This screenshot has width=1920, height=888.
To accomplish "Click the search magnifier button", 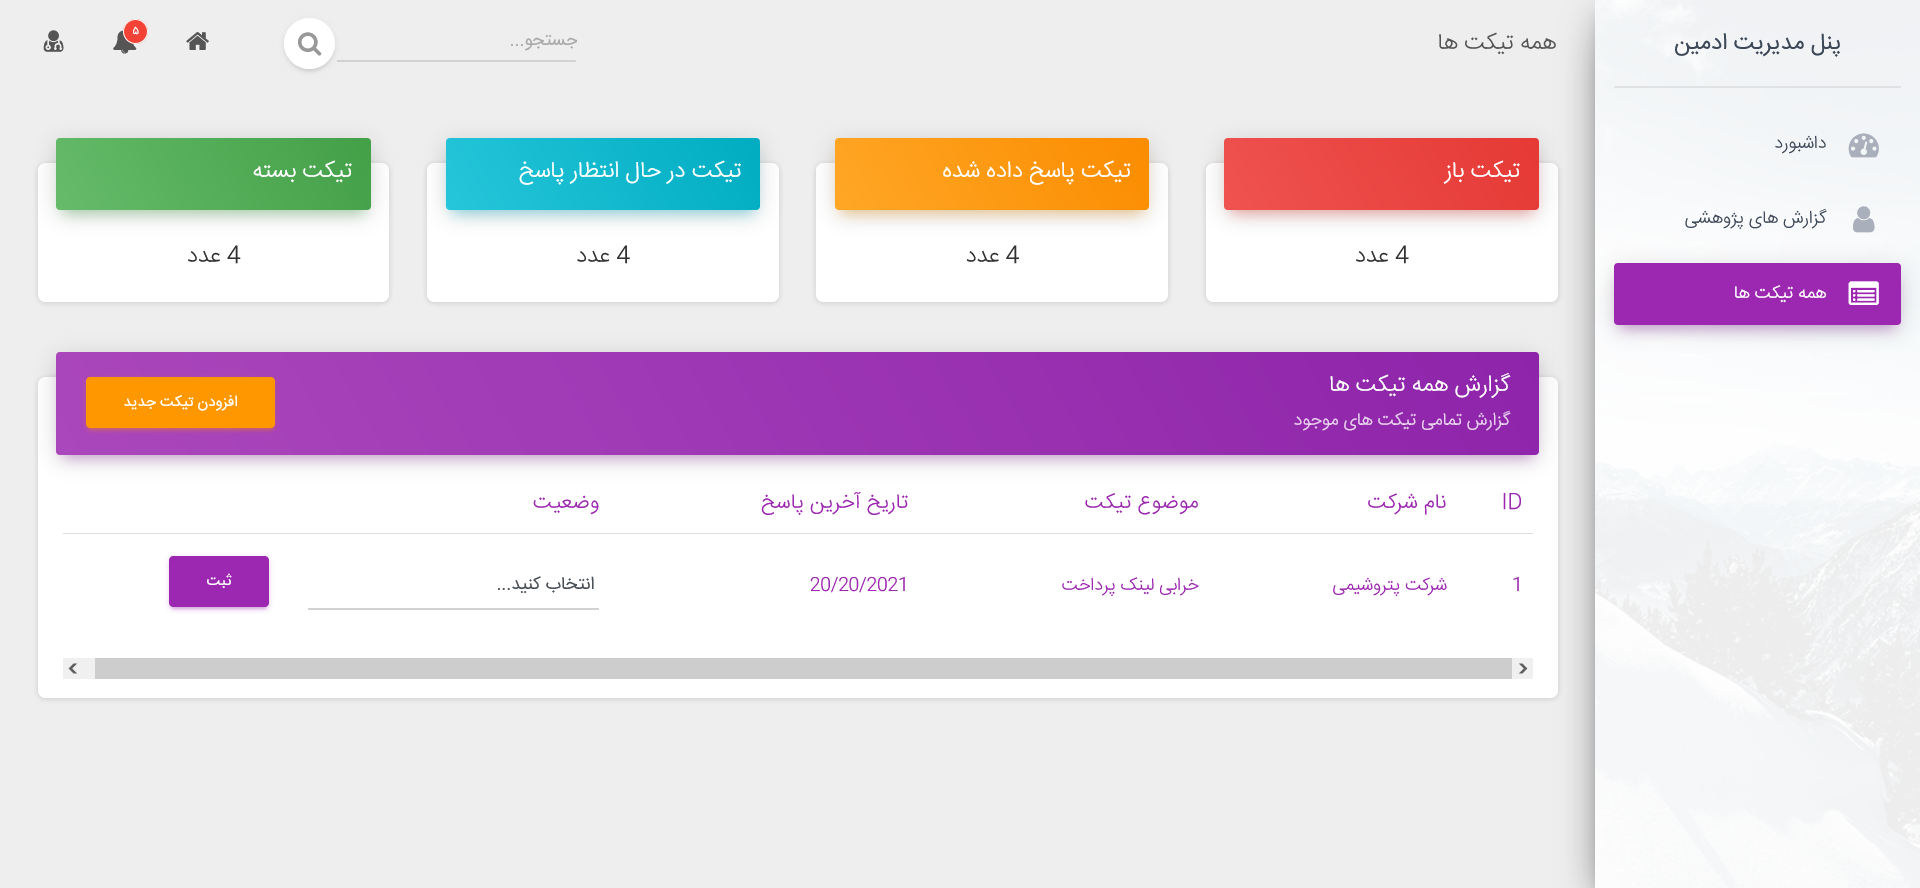I will (309, 44).
